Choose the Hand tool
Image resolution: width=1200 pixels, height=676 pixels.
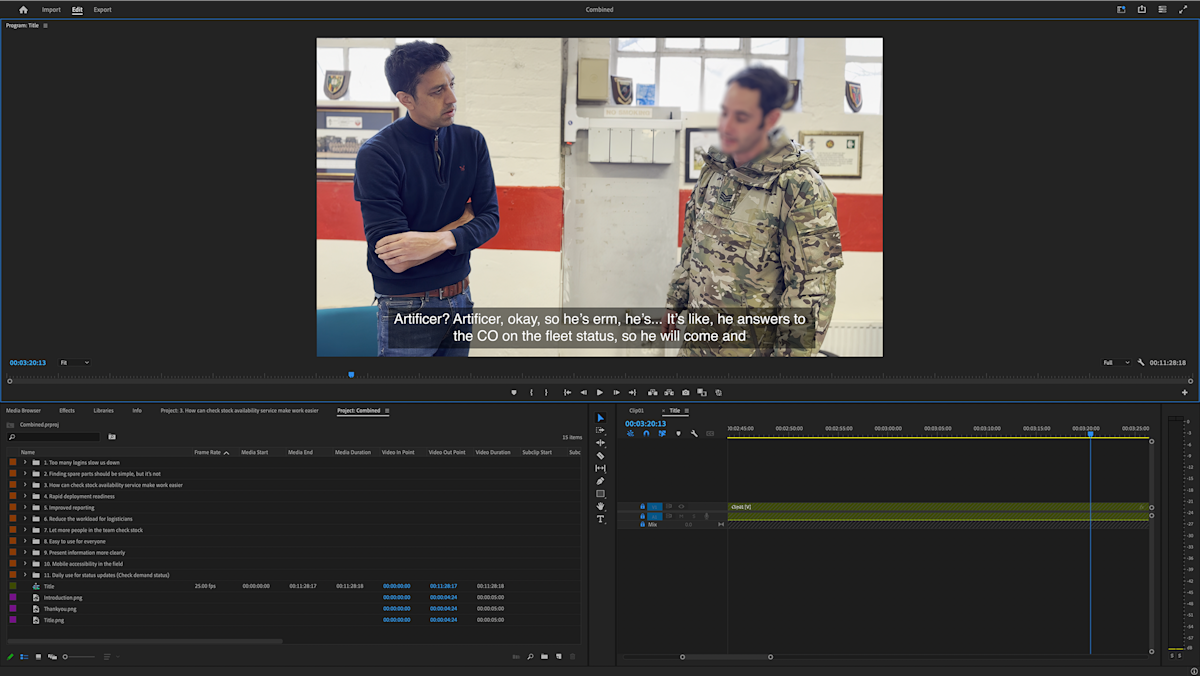tap(600, 506)
